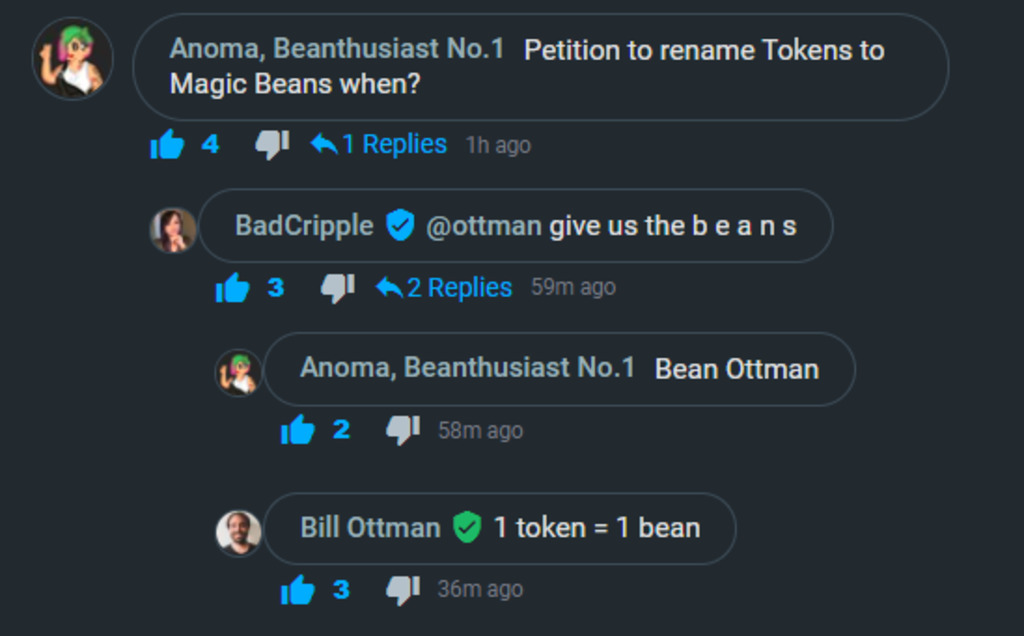The width and height of the screenshot is (1024, 636).
Task: Open BadCripple's profile avatar
Action: [173, 230]
